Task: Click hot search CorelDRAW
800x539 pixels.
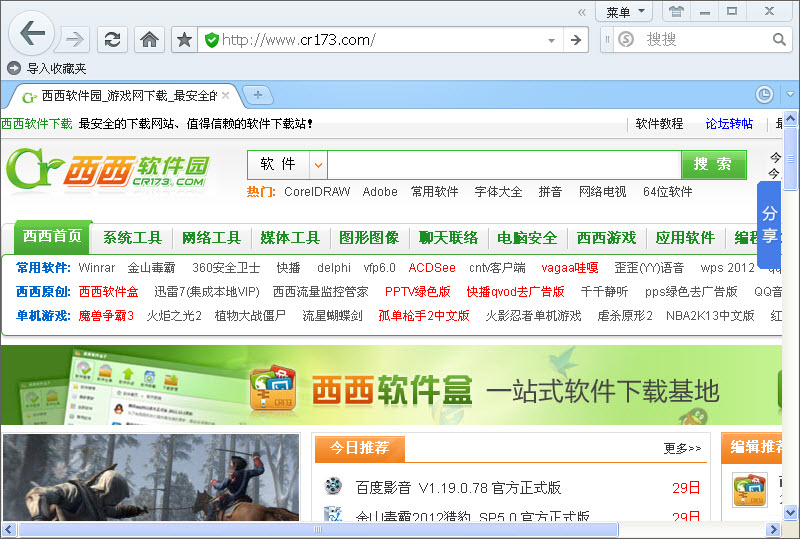Action: click(x=317, y=192)
